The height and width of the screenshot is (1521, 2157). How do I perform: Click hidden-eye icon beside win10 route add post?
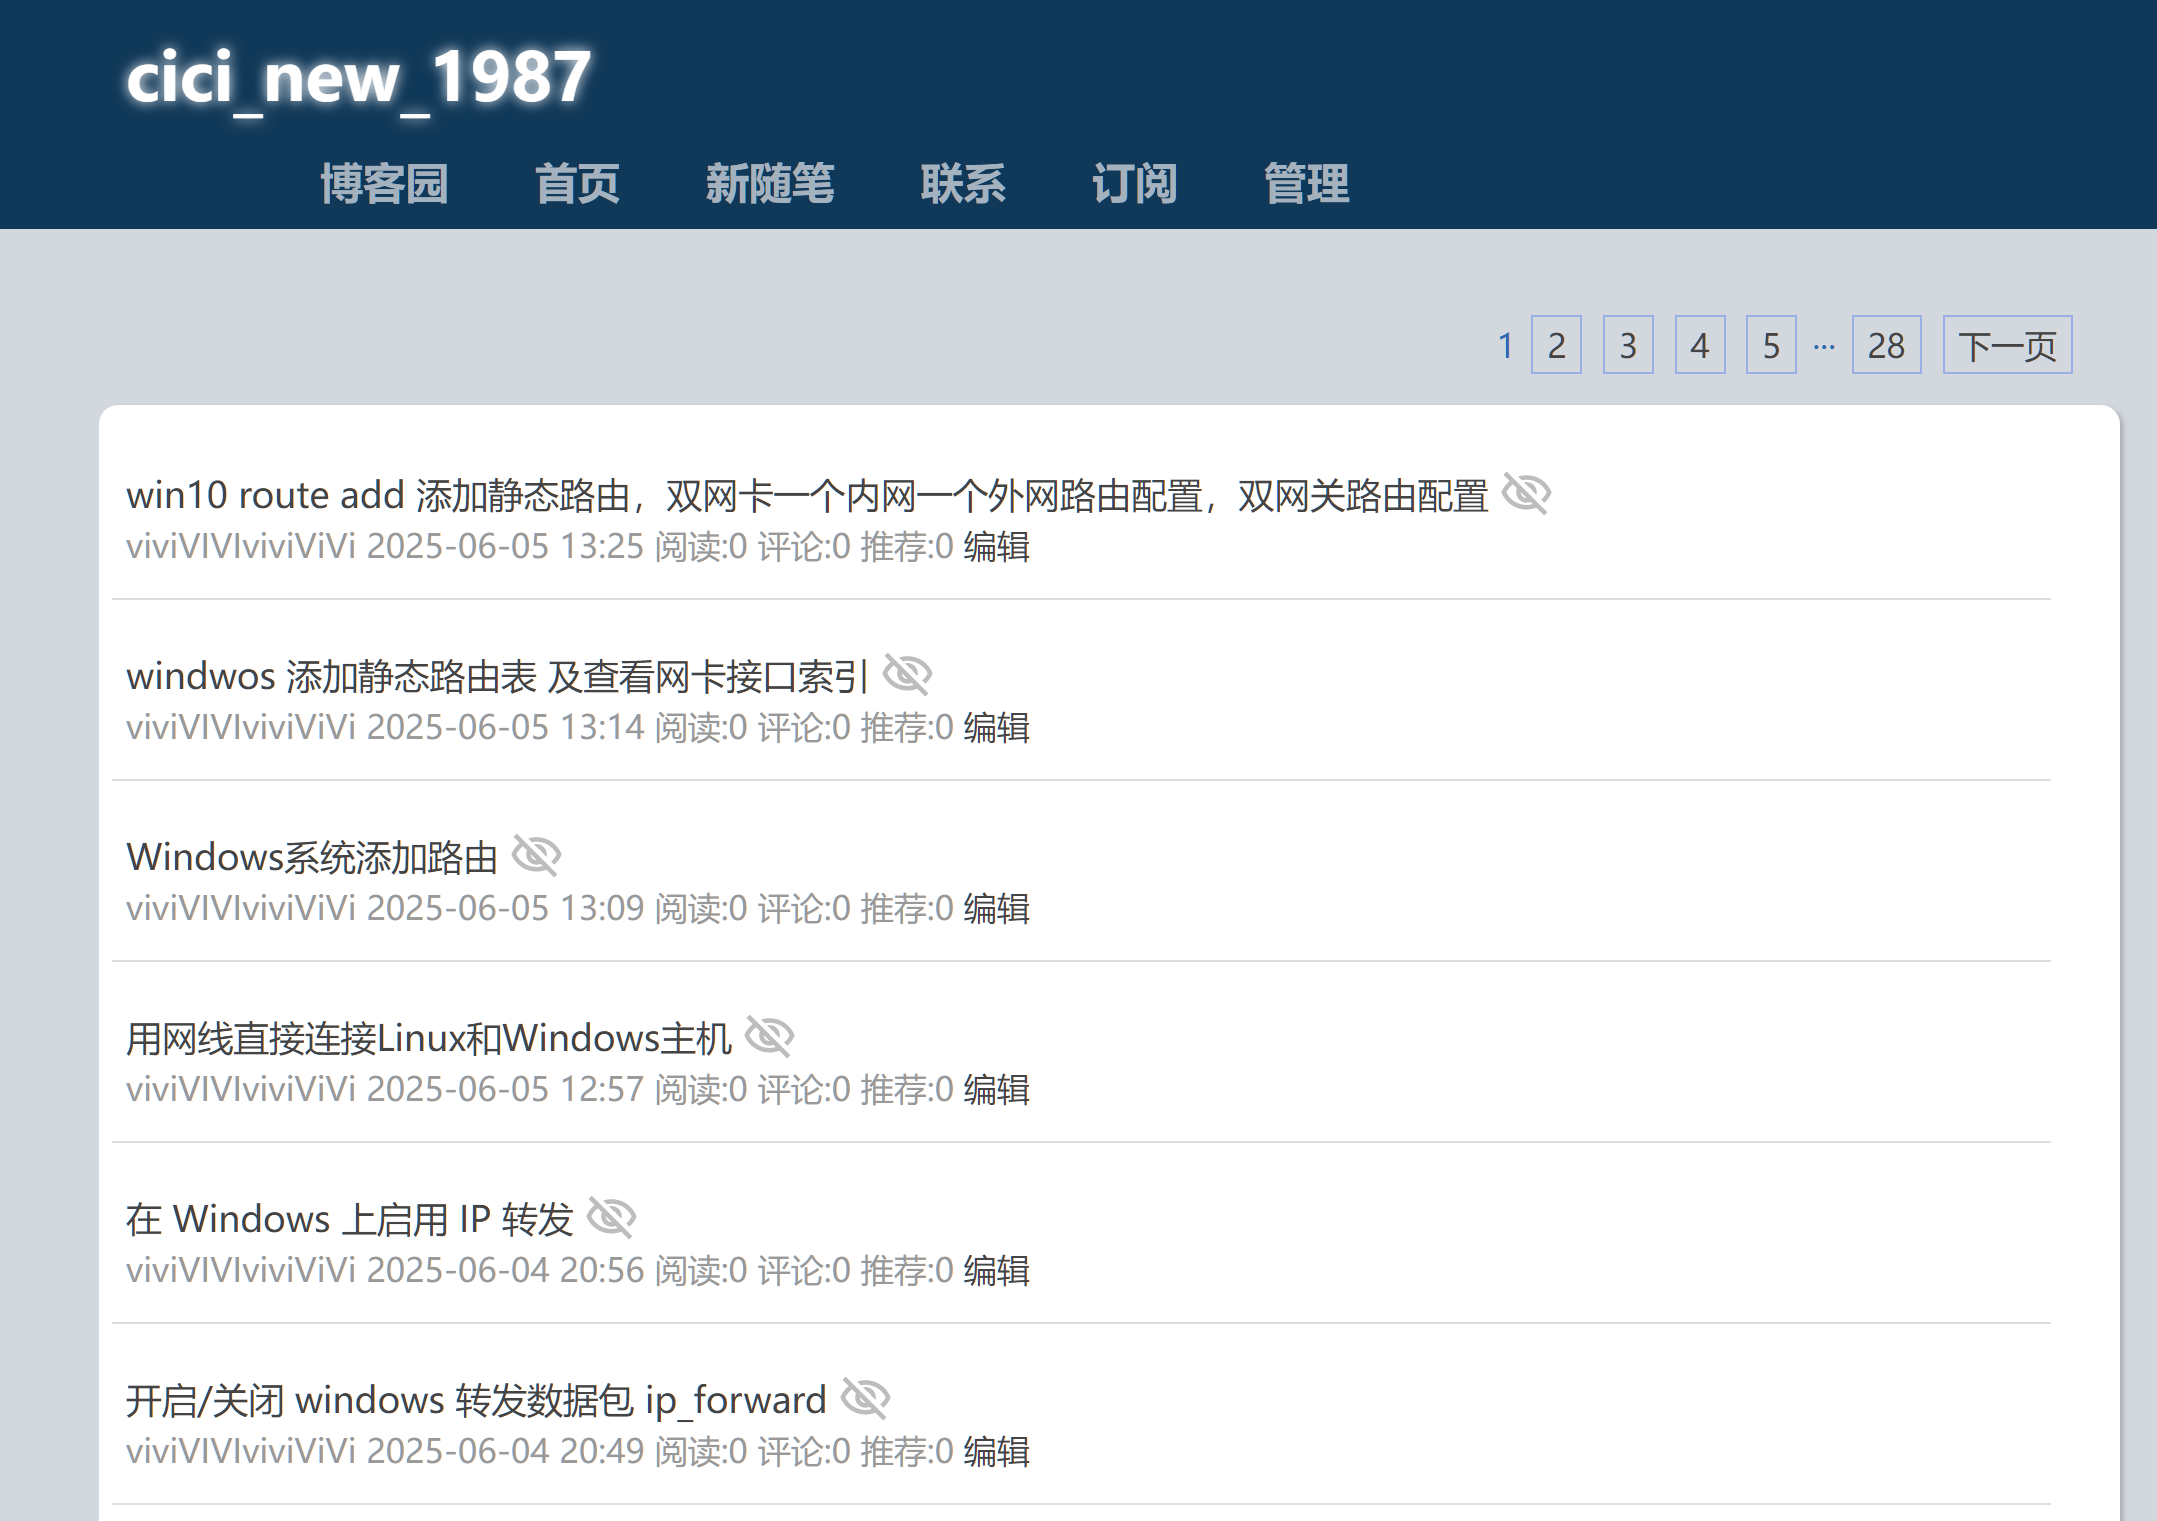click(1525, 494)
